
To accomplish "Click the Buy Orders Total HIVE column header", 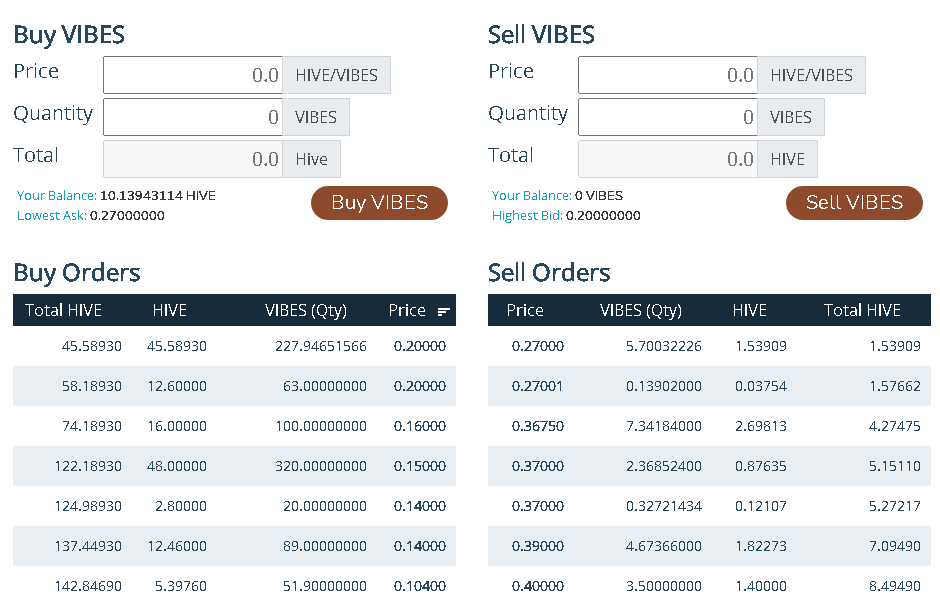I will pos(64,310).
